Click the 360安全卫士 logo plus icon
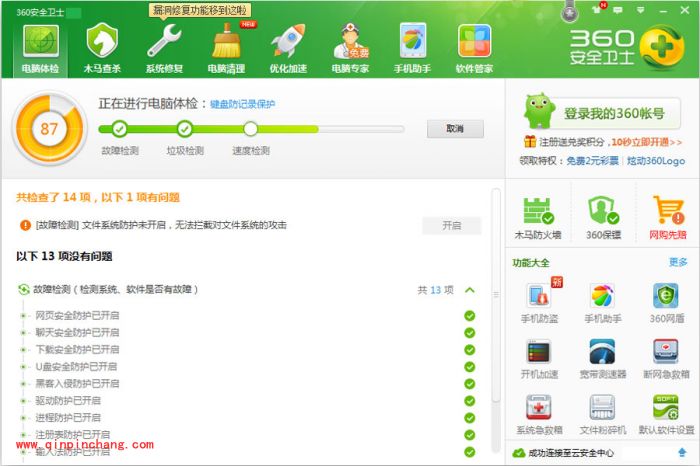Image resolution: width=700 pixels, height=466 pixels. (662, 47)
